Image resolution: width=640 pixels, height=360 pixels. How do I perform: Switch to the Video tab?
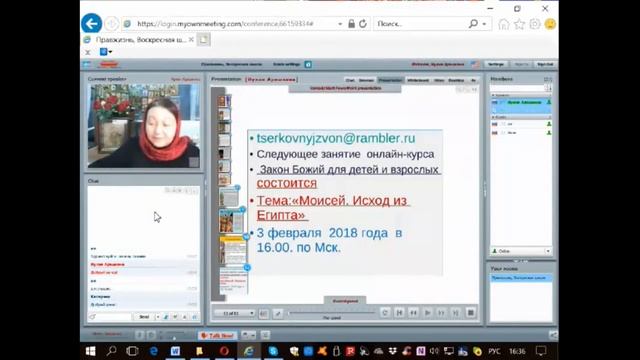(439, 80)
